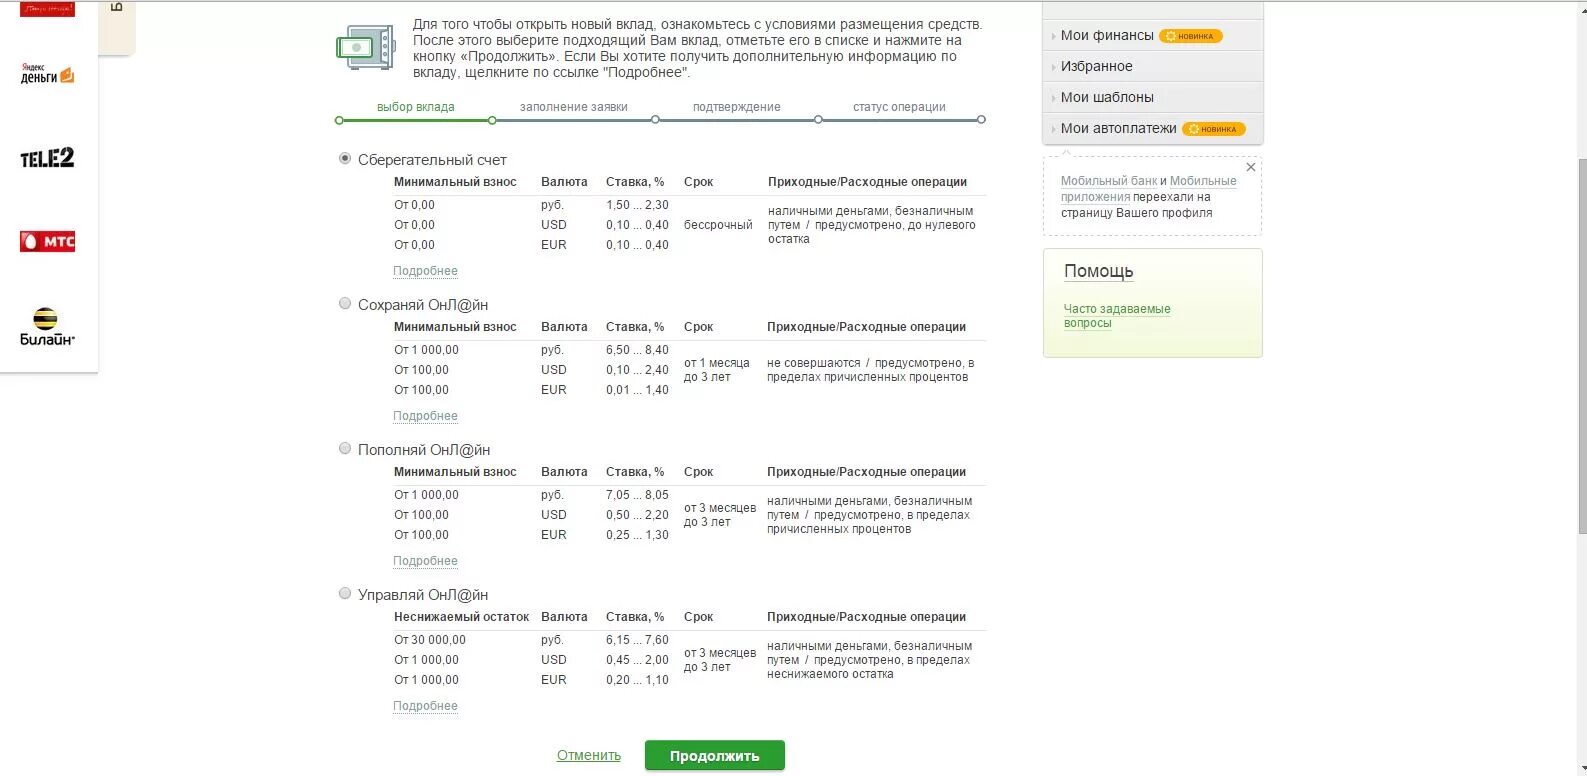This screenshot has width=1587, height=776.
Task: Click the От 30 000,00 value
Action: pyautogui.click(x=430, y=640)
